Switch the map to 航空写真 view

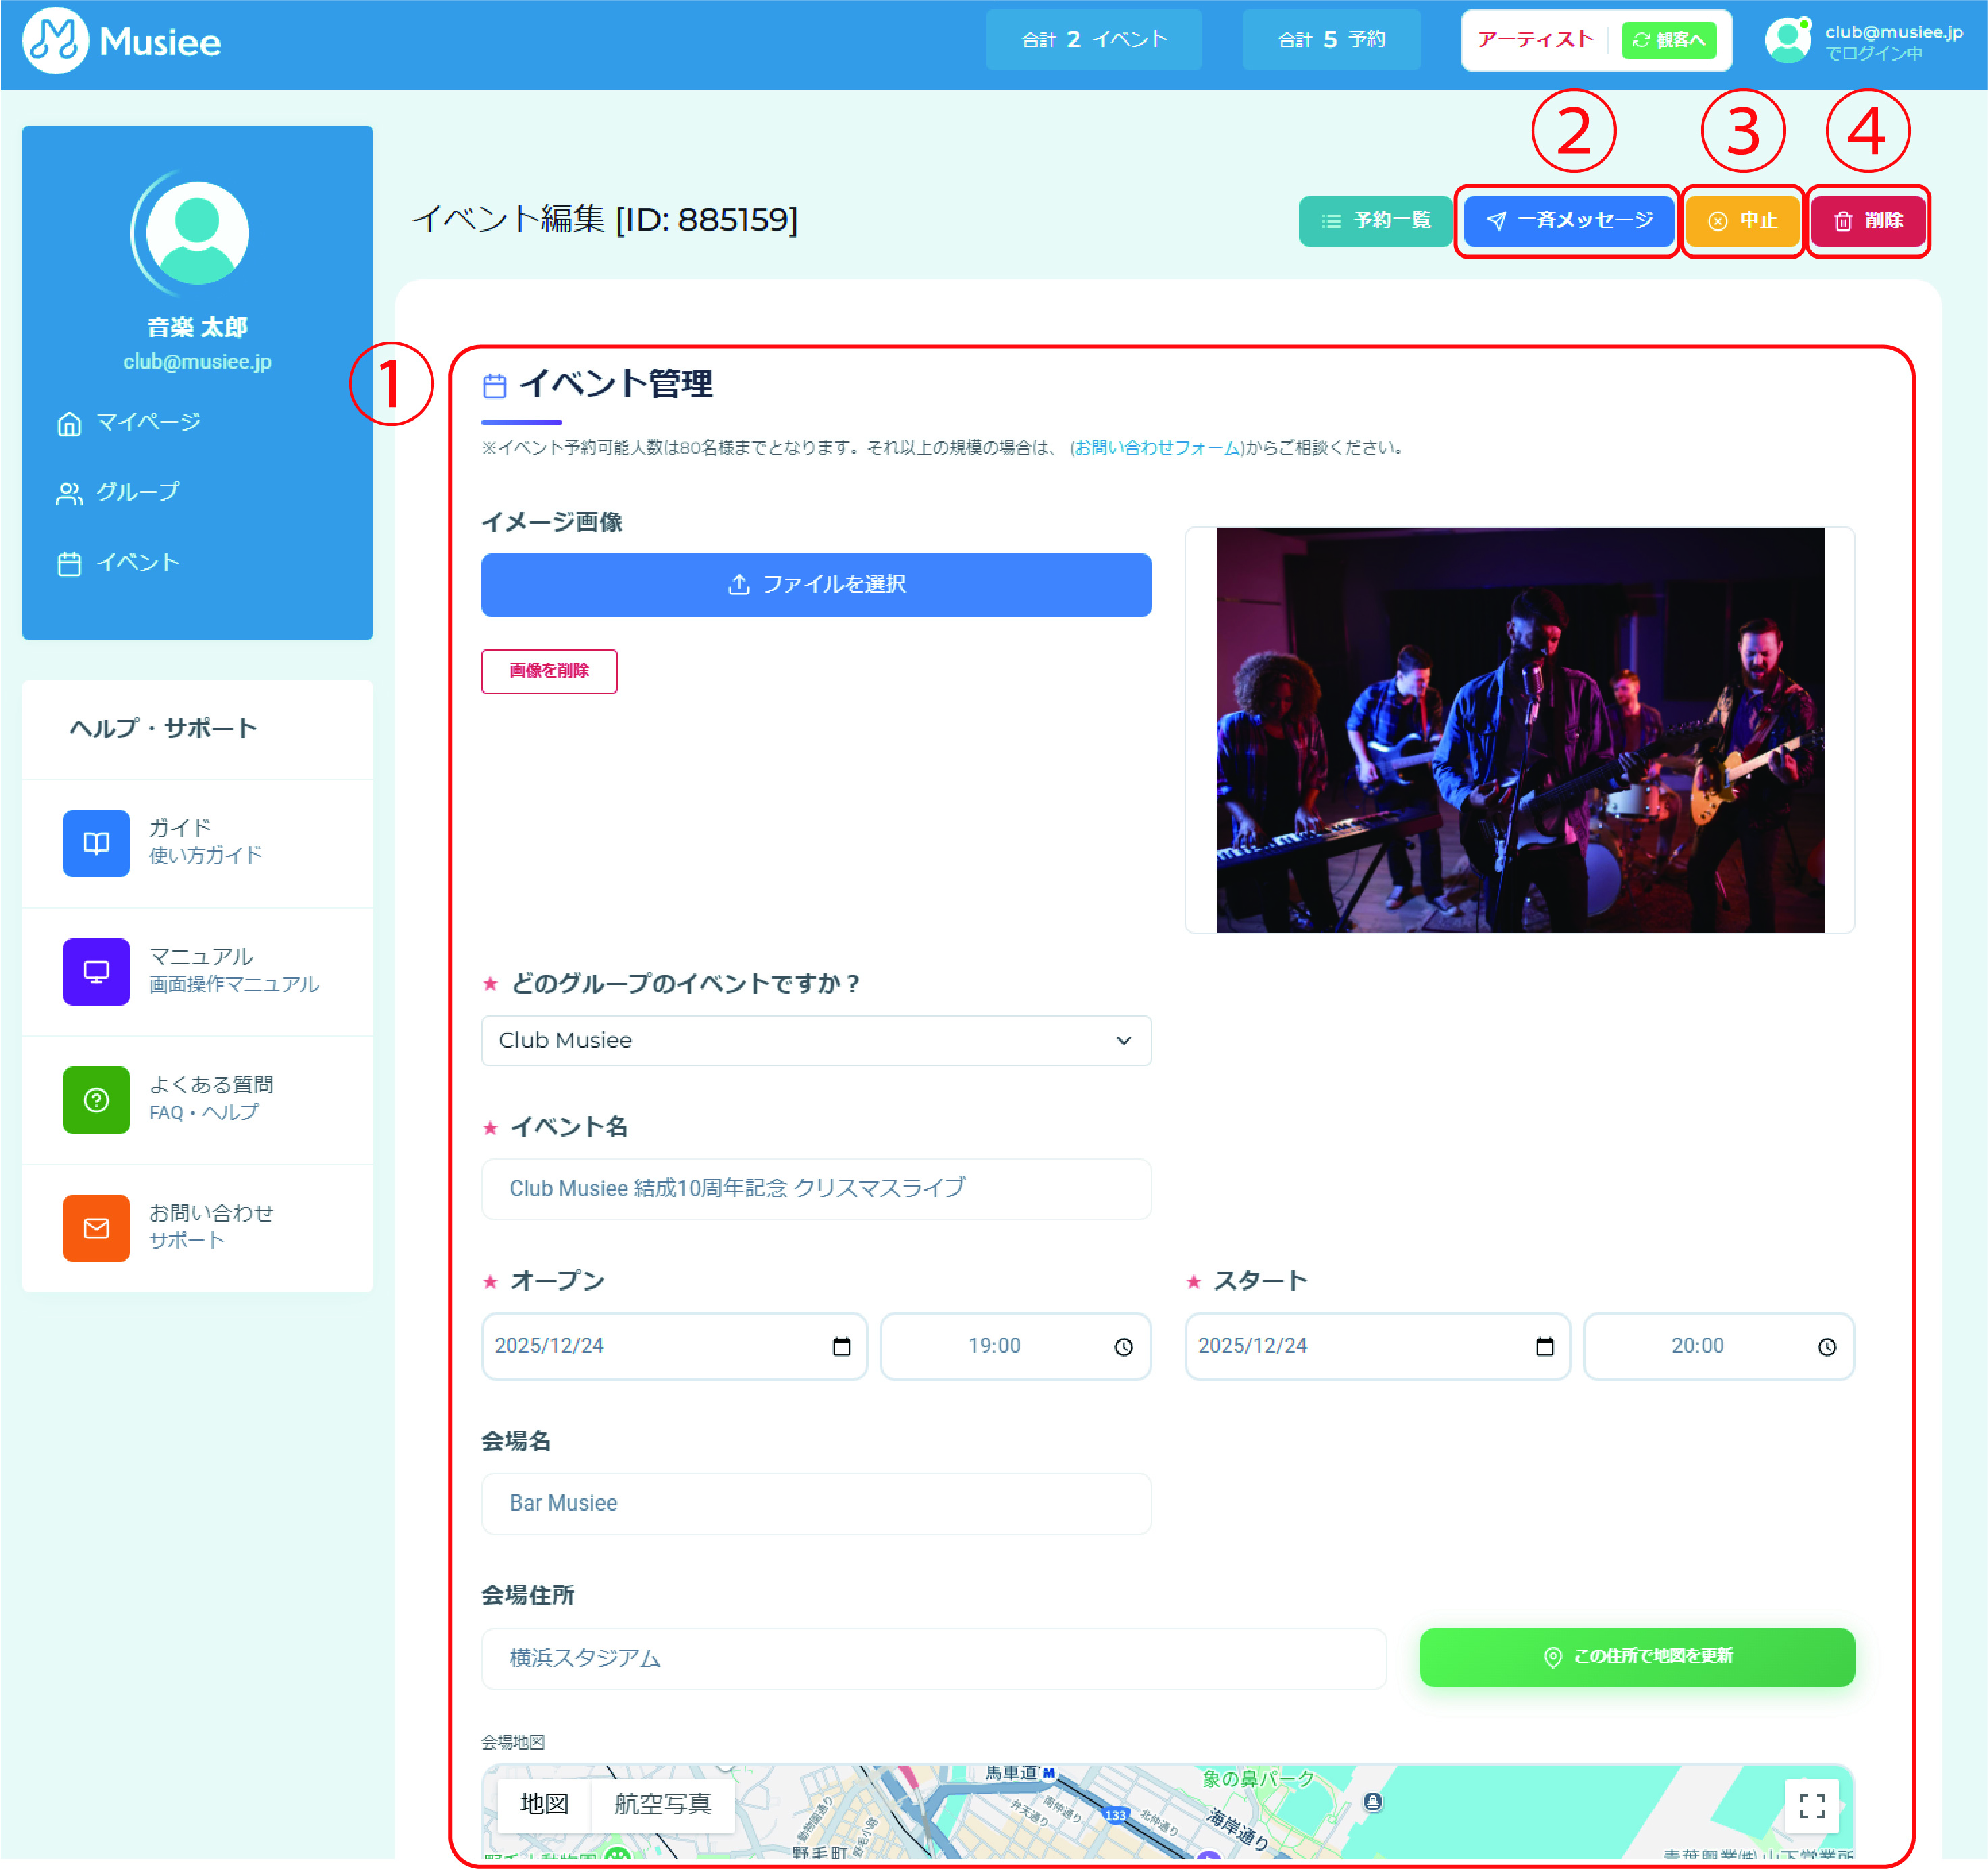pyautogui.click(x=662, y=1804)
